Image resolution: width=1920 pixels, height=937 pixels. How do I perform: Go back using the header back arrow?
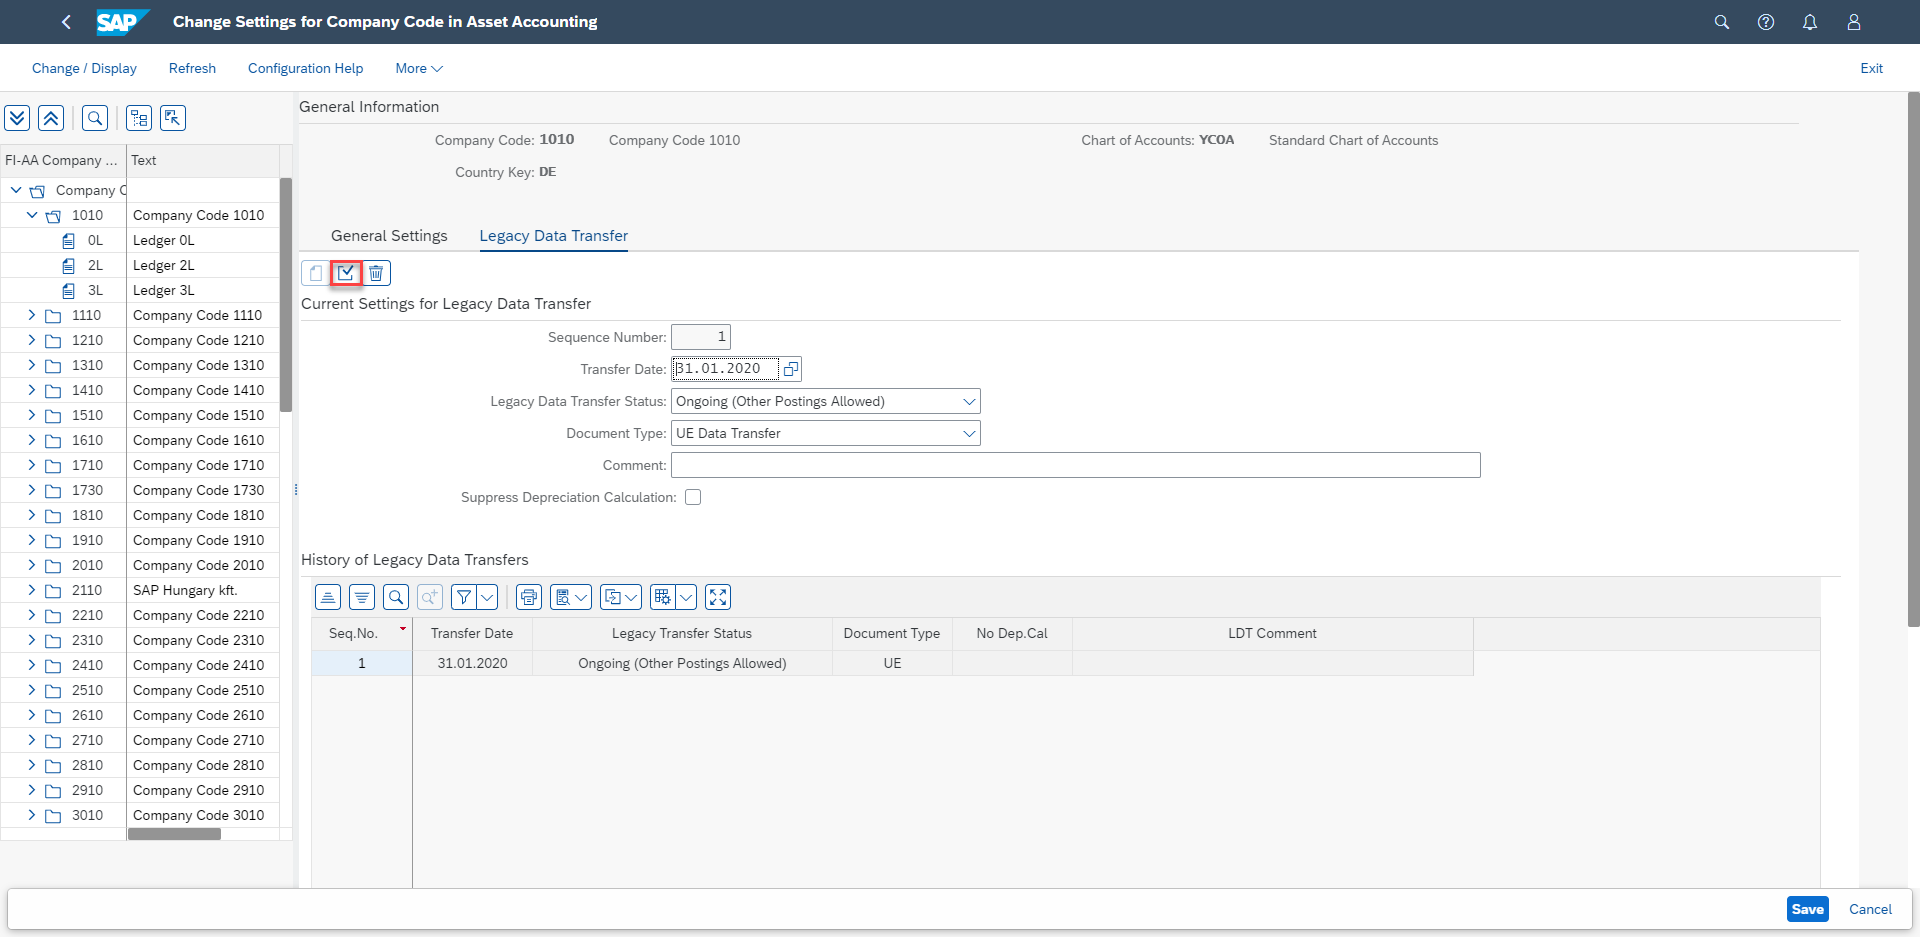click(66, 22)
